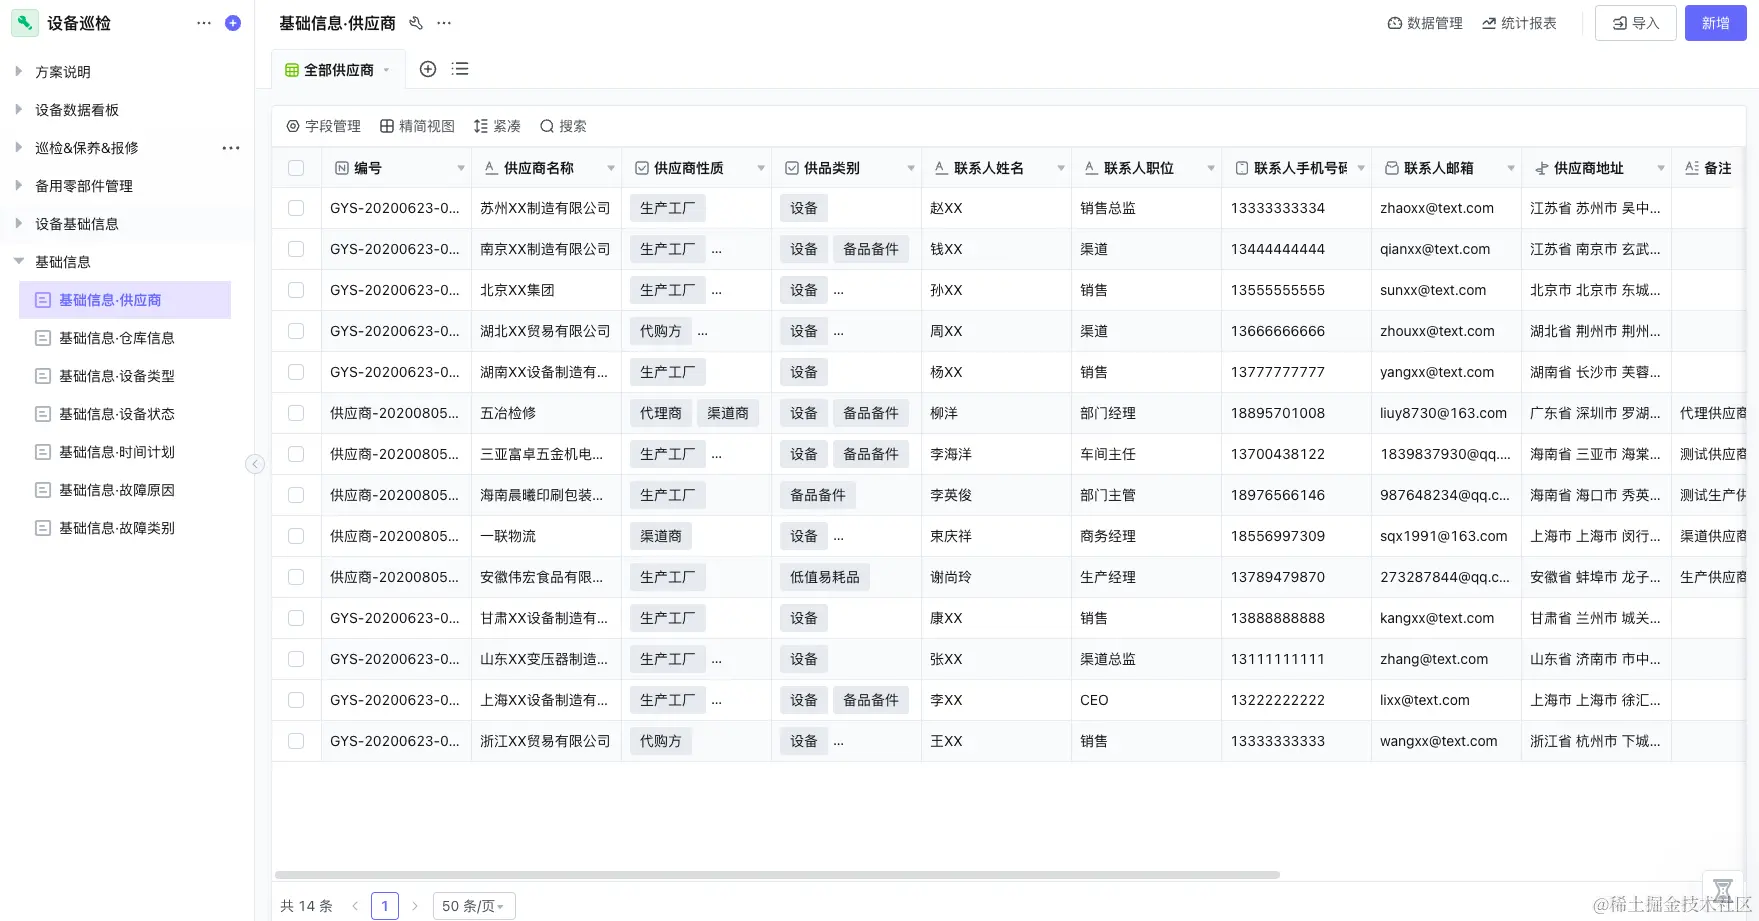Viewport: 1759px width, 921px height.
Task: Check the row for 北京XX集团
Action: pos(296,290)
